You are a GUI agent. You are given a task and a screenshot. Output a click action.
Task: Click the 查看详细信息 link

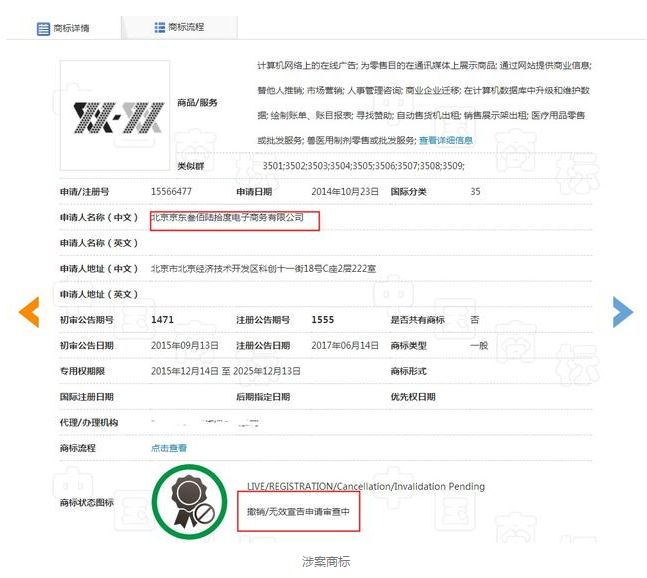coord(446,140)
